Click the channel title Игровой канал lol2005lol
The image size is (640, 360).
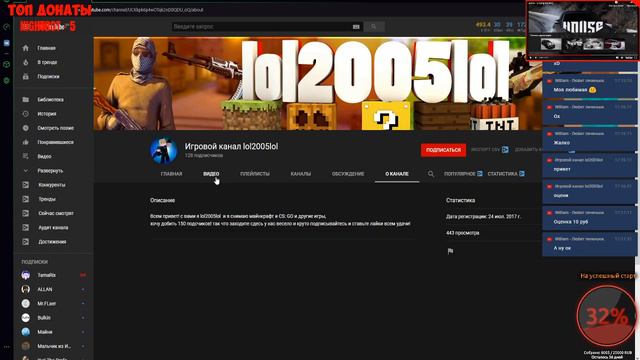pyautogui.click(x=231, y=146)
